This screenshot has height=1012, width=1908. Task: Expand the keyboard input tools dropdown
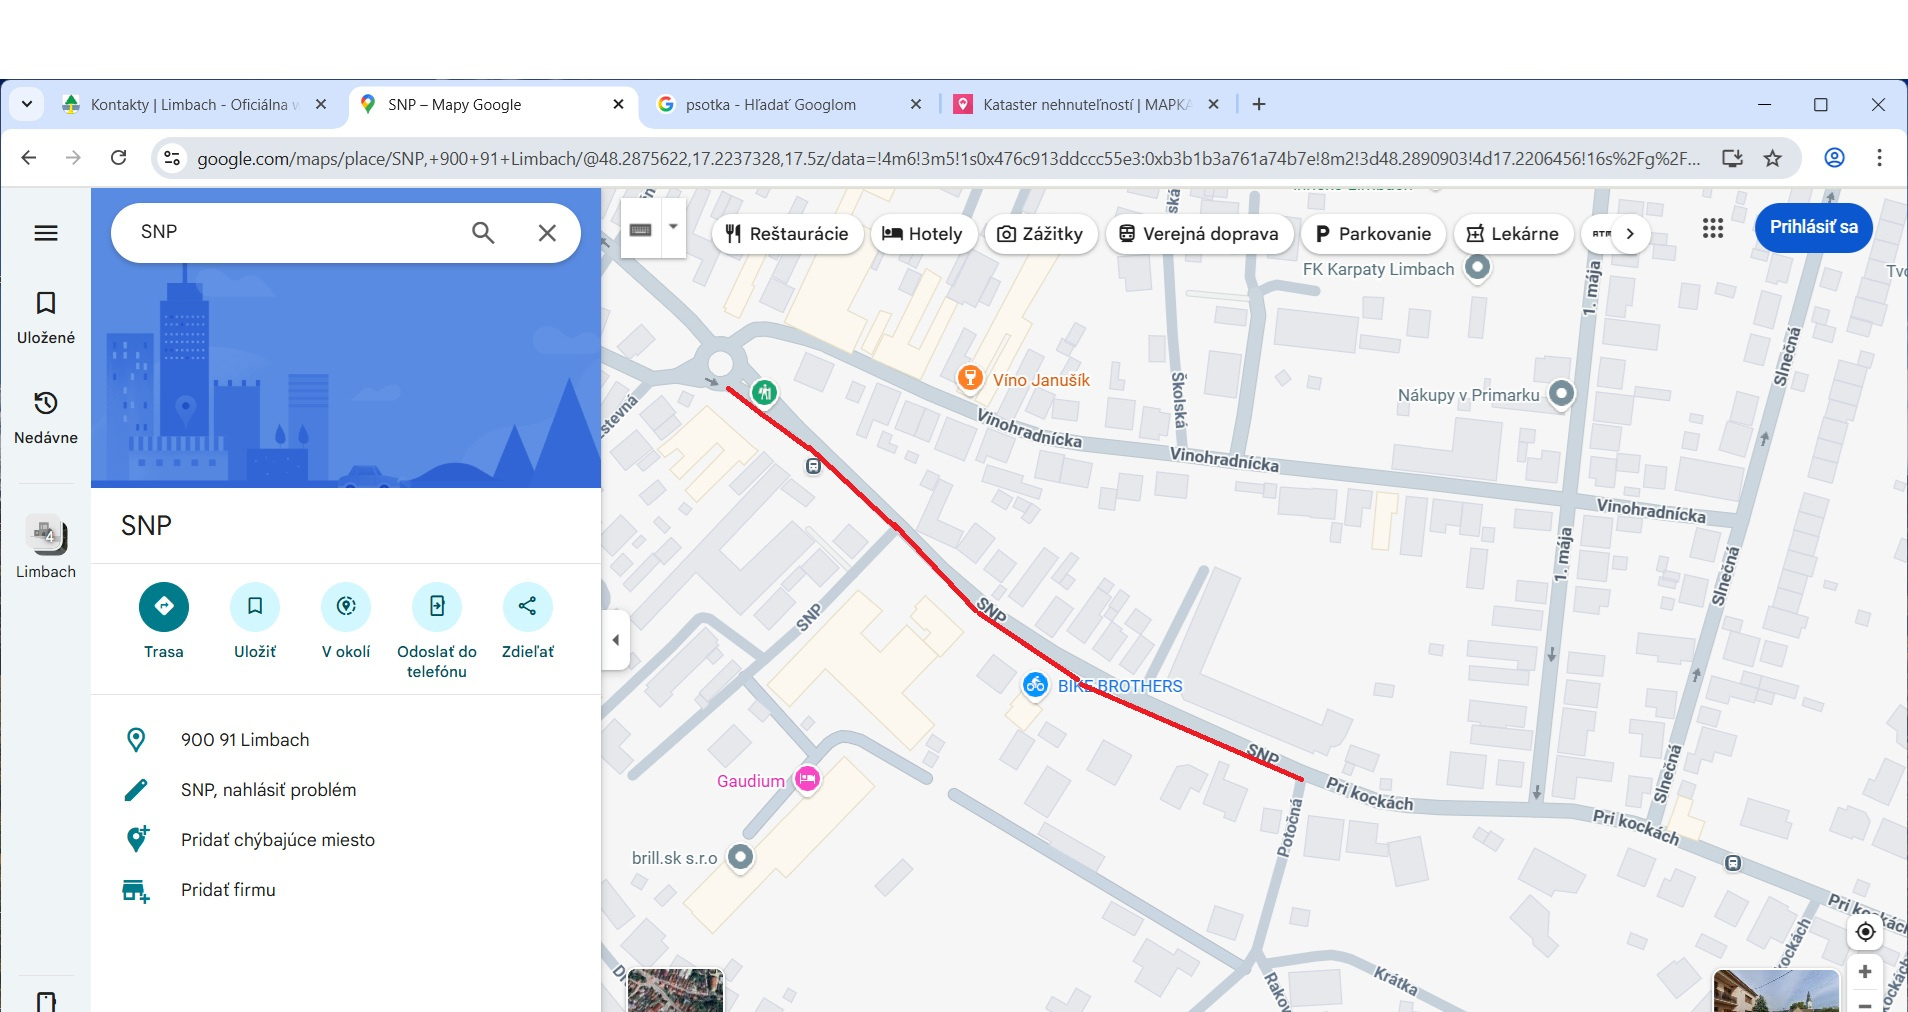(673, 228)
